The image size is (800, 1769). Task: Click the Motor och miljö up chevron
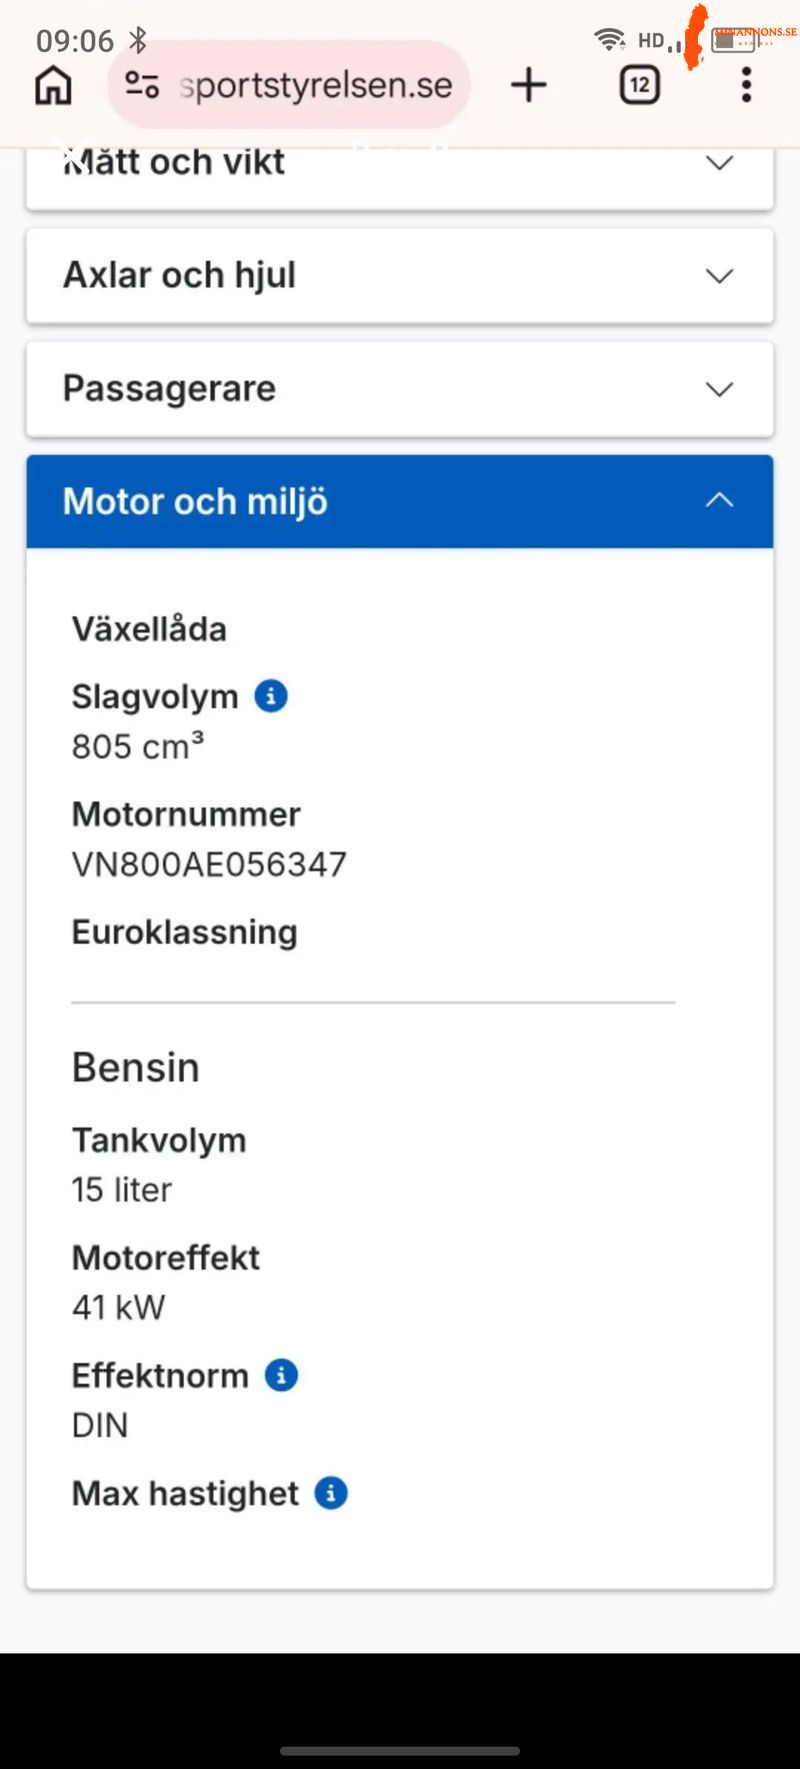point(720,501)
